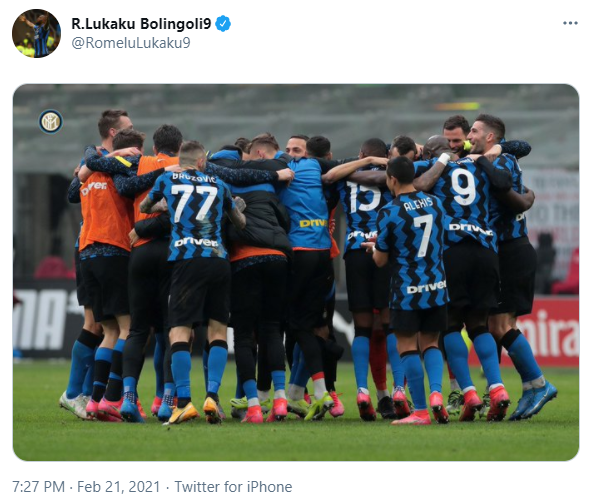Screen dimensions: 590x504
Task: Click the Feb 21, 2021 date
Action: click(119, 487)
